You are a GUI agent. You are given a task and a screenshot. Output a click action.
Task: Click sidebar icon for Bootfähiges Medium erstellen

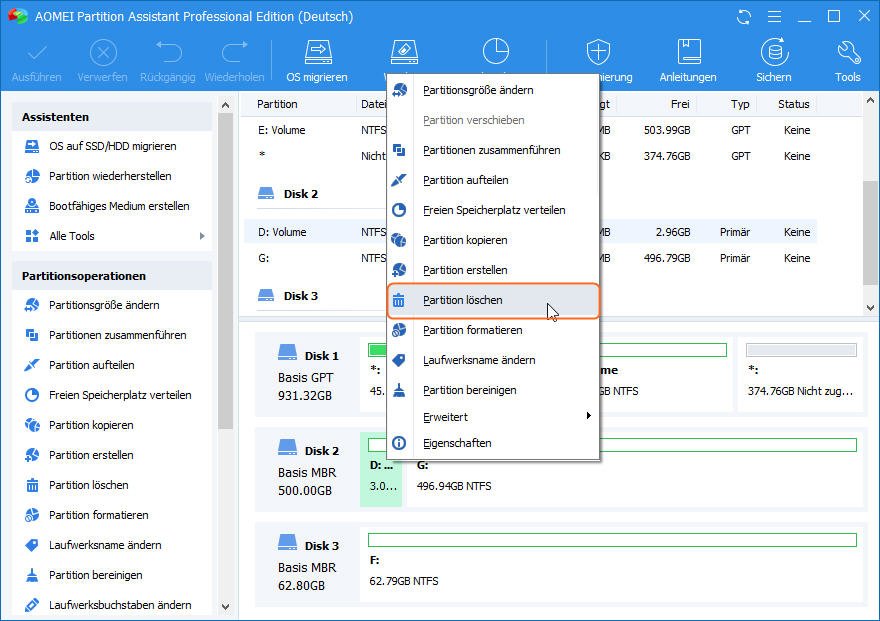33,206
